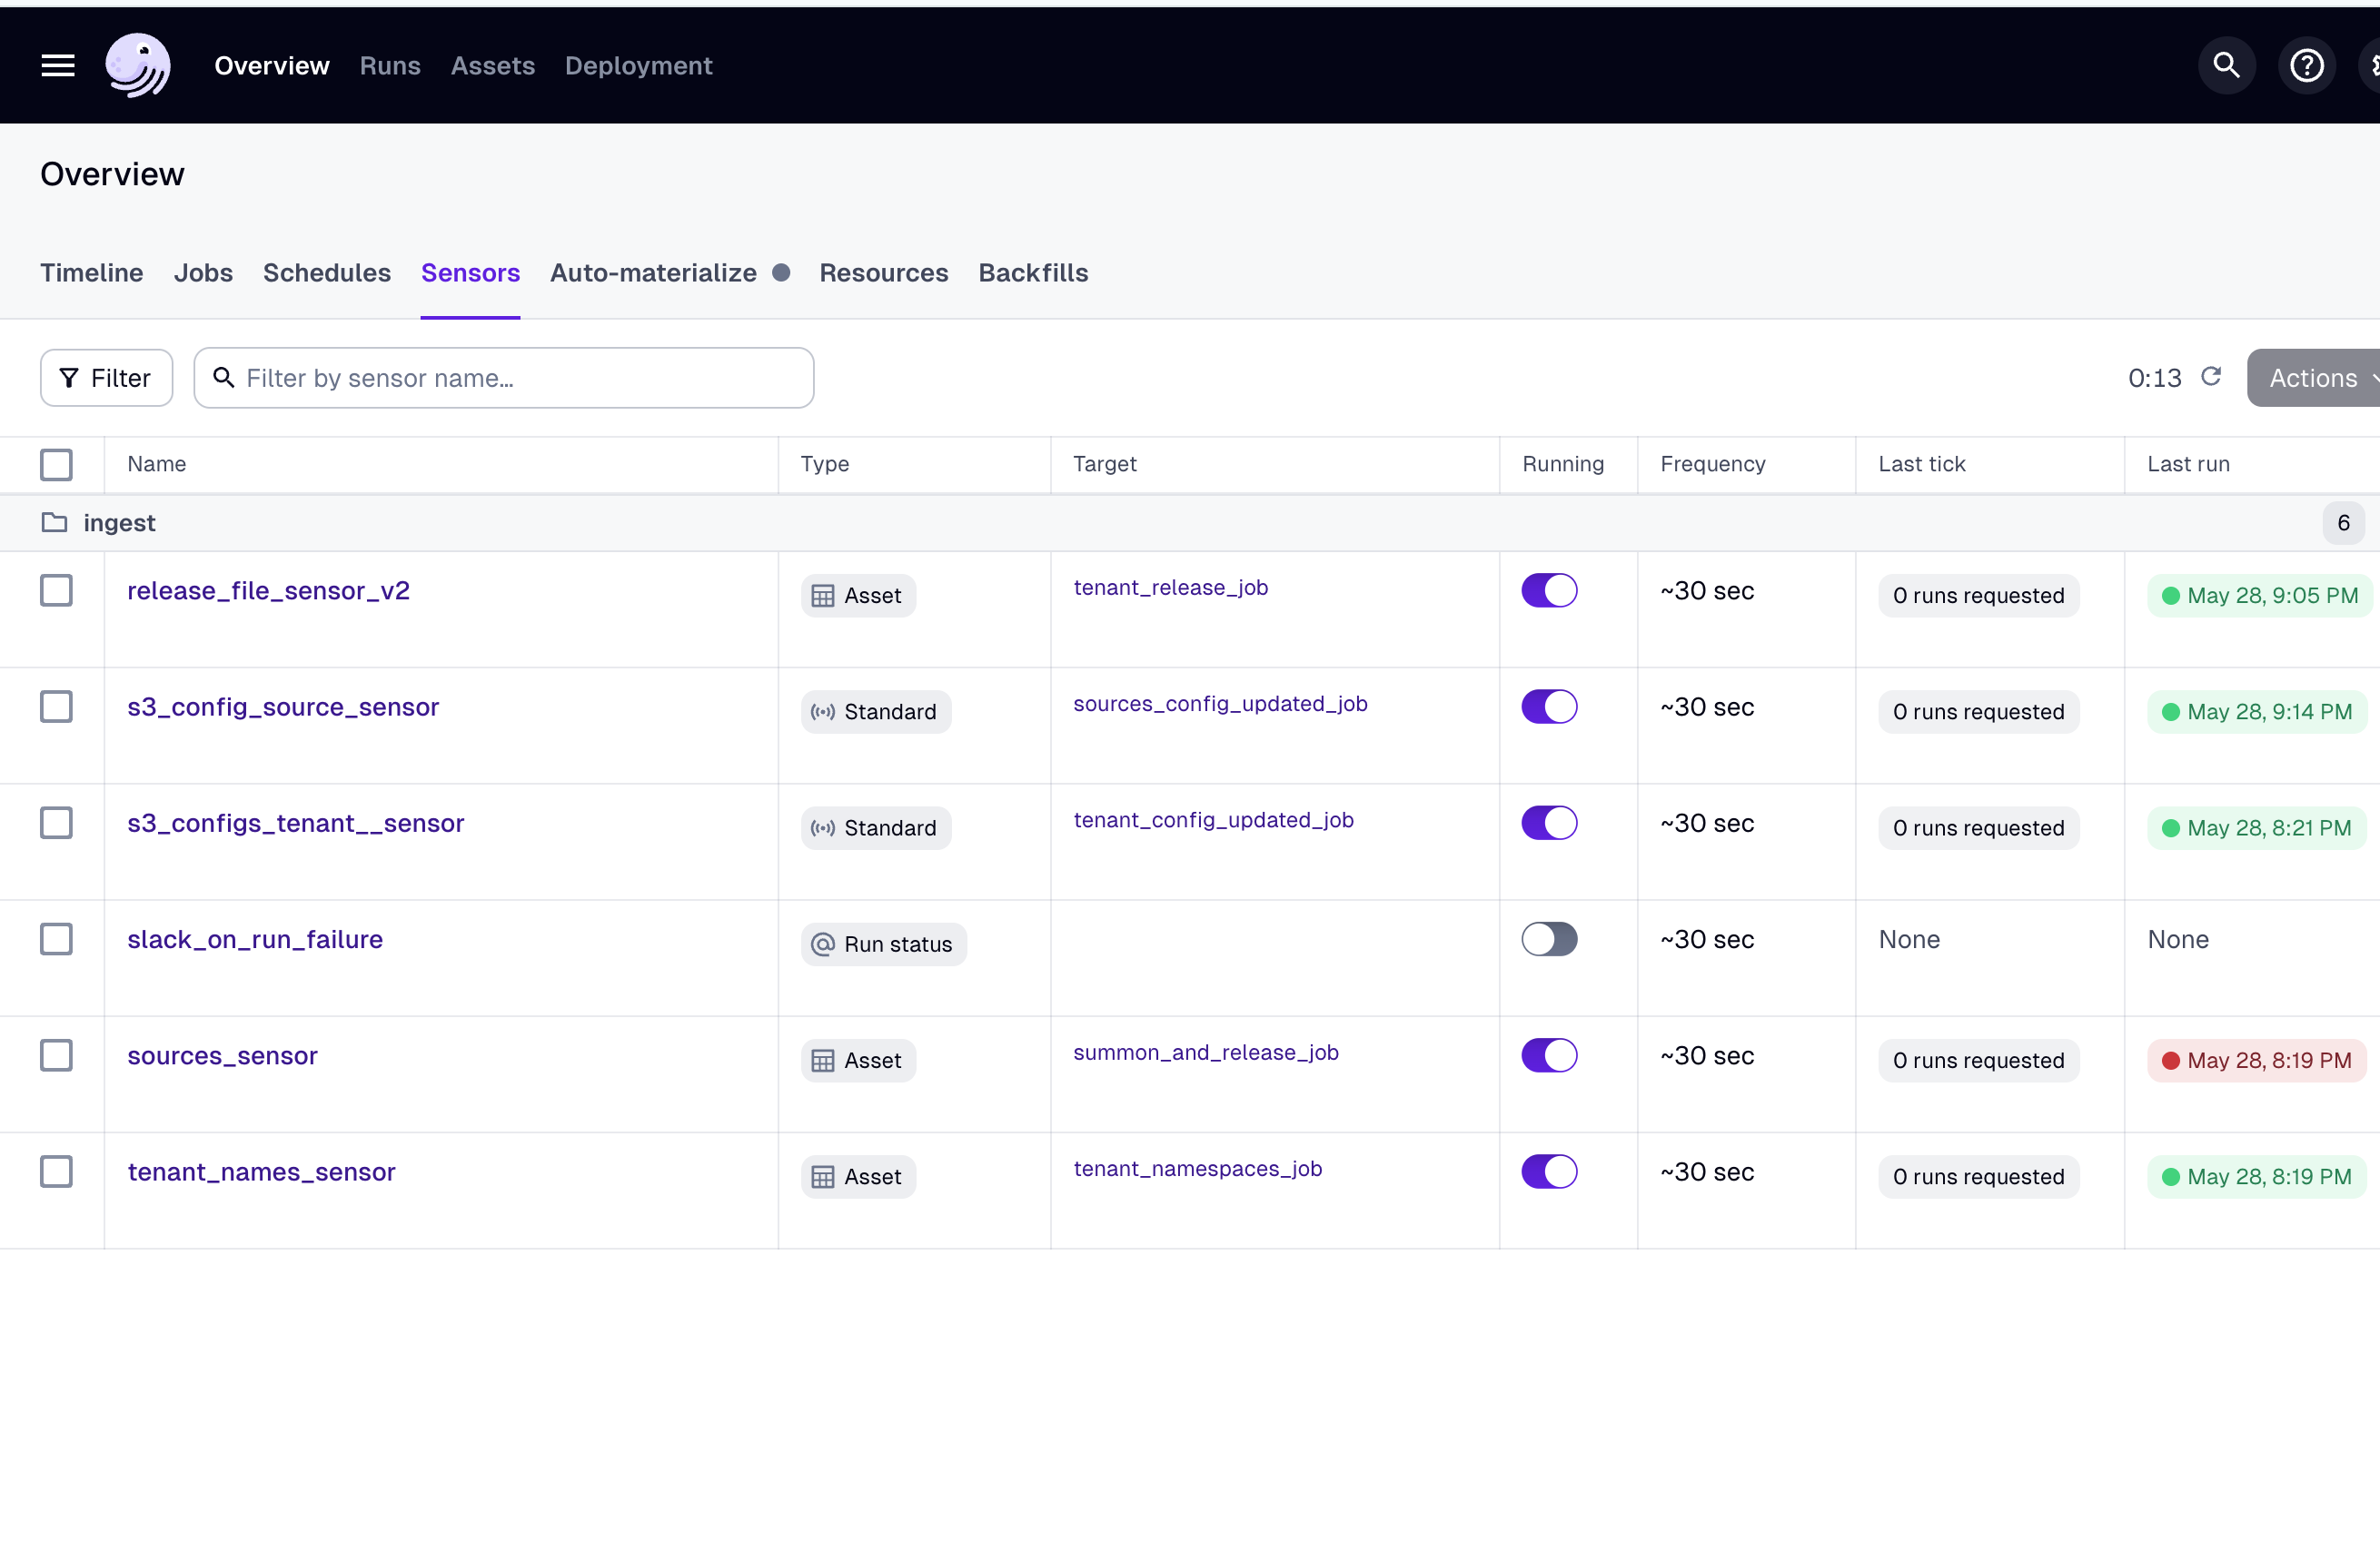Click the Auto-materialize status dot
Screen dimensions: 2380x1562
[x=781, y=273]
